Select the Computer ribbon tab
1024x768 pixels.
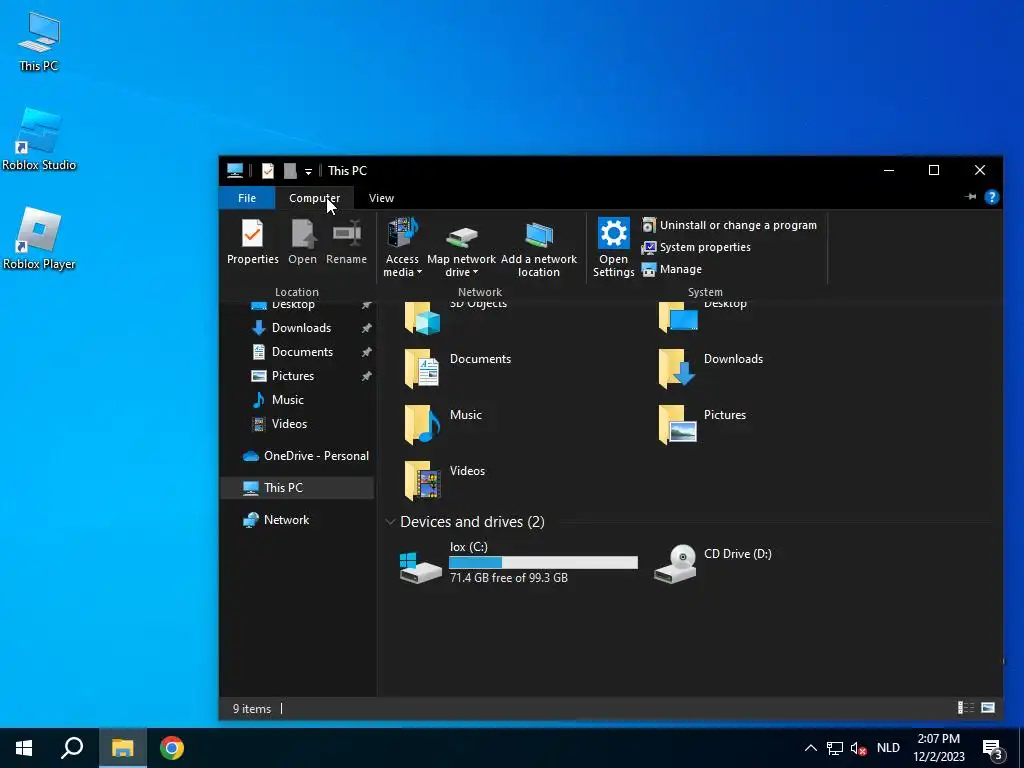tap(315, 198)
